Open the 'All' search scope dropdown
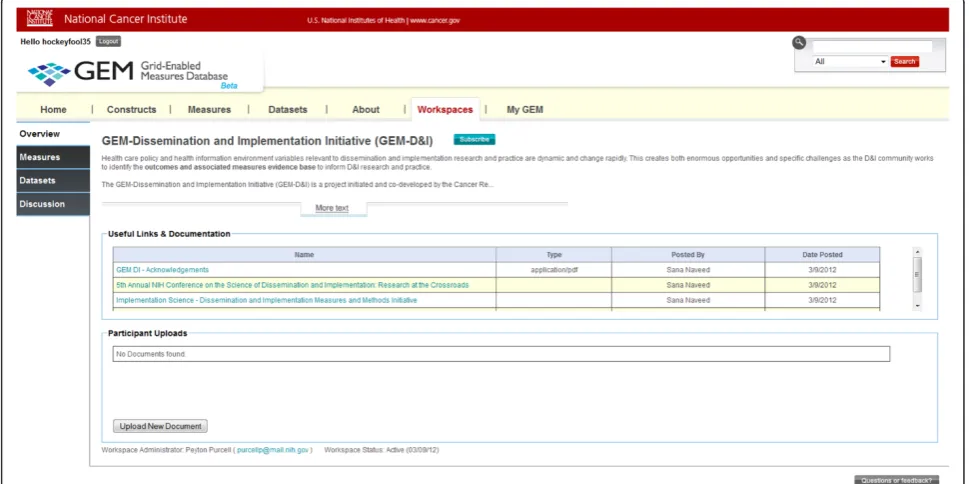969x484 pixels. pos(850,62)
